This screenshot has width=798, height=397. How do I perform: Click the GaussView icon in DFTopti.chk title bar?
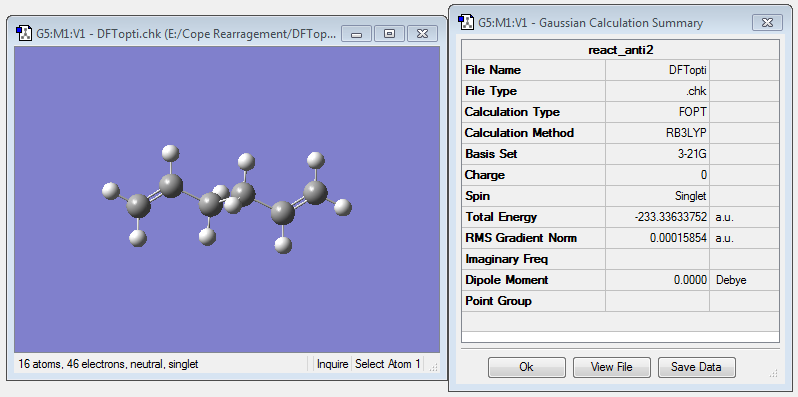point(23,34)
